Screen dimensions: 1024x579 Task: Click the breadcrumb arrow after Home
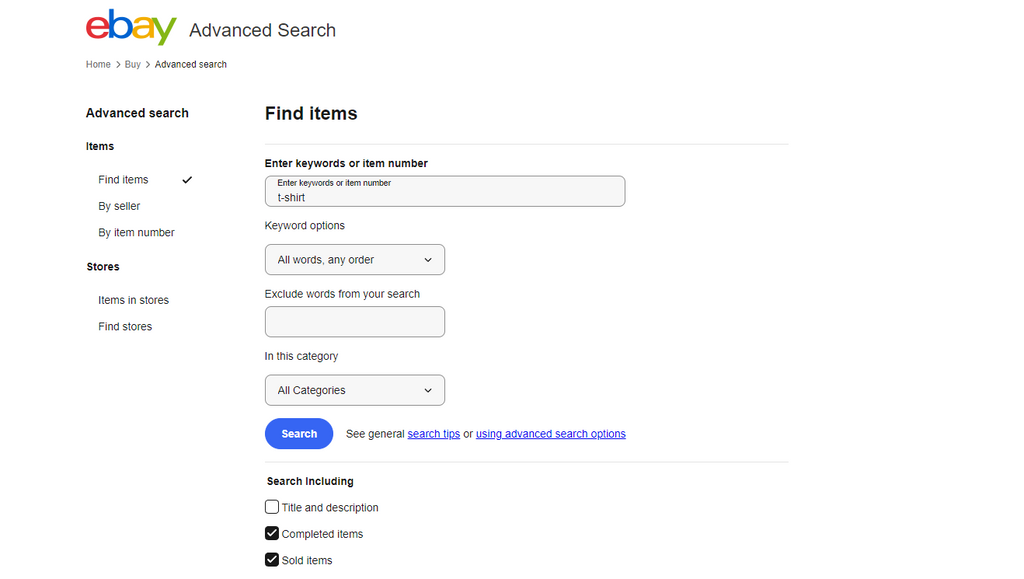point(118,65)
